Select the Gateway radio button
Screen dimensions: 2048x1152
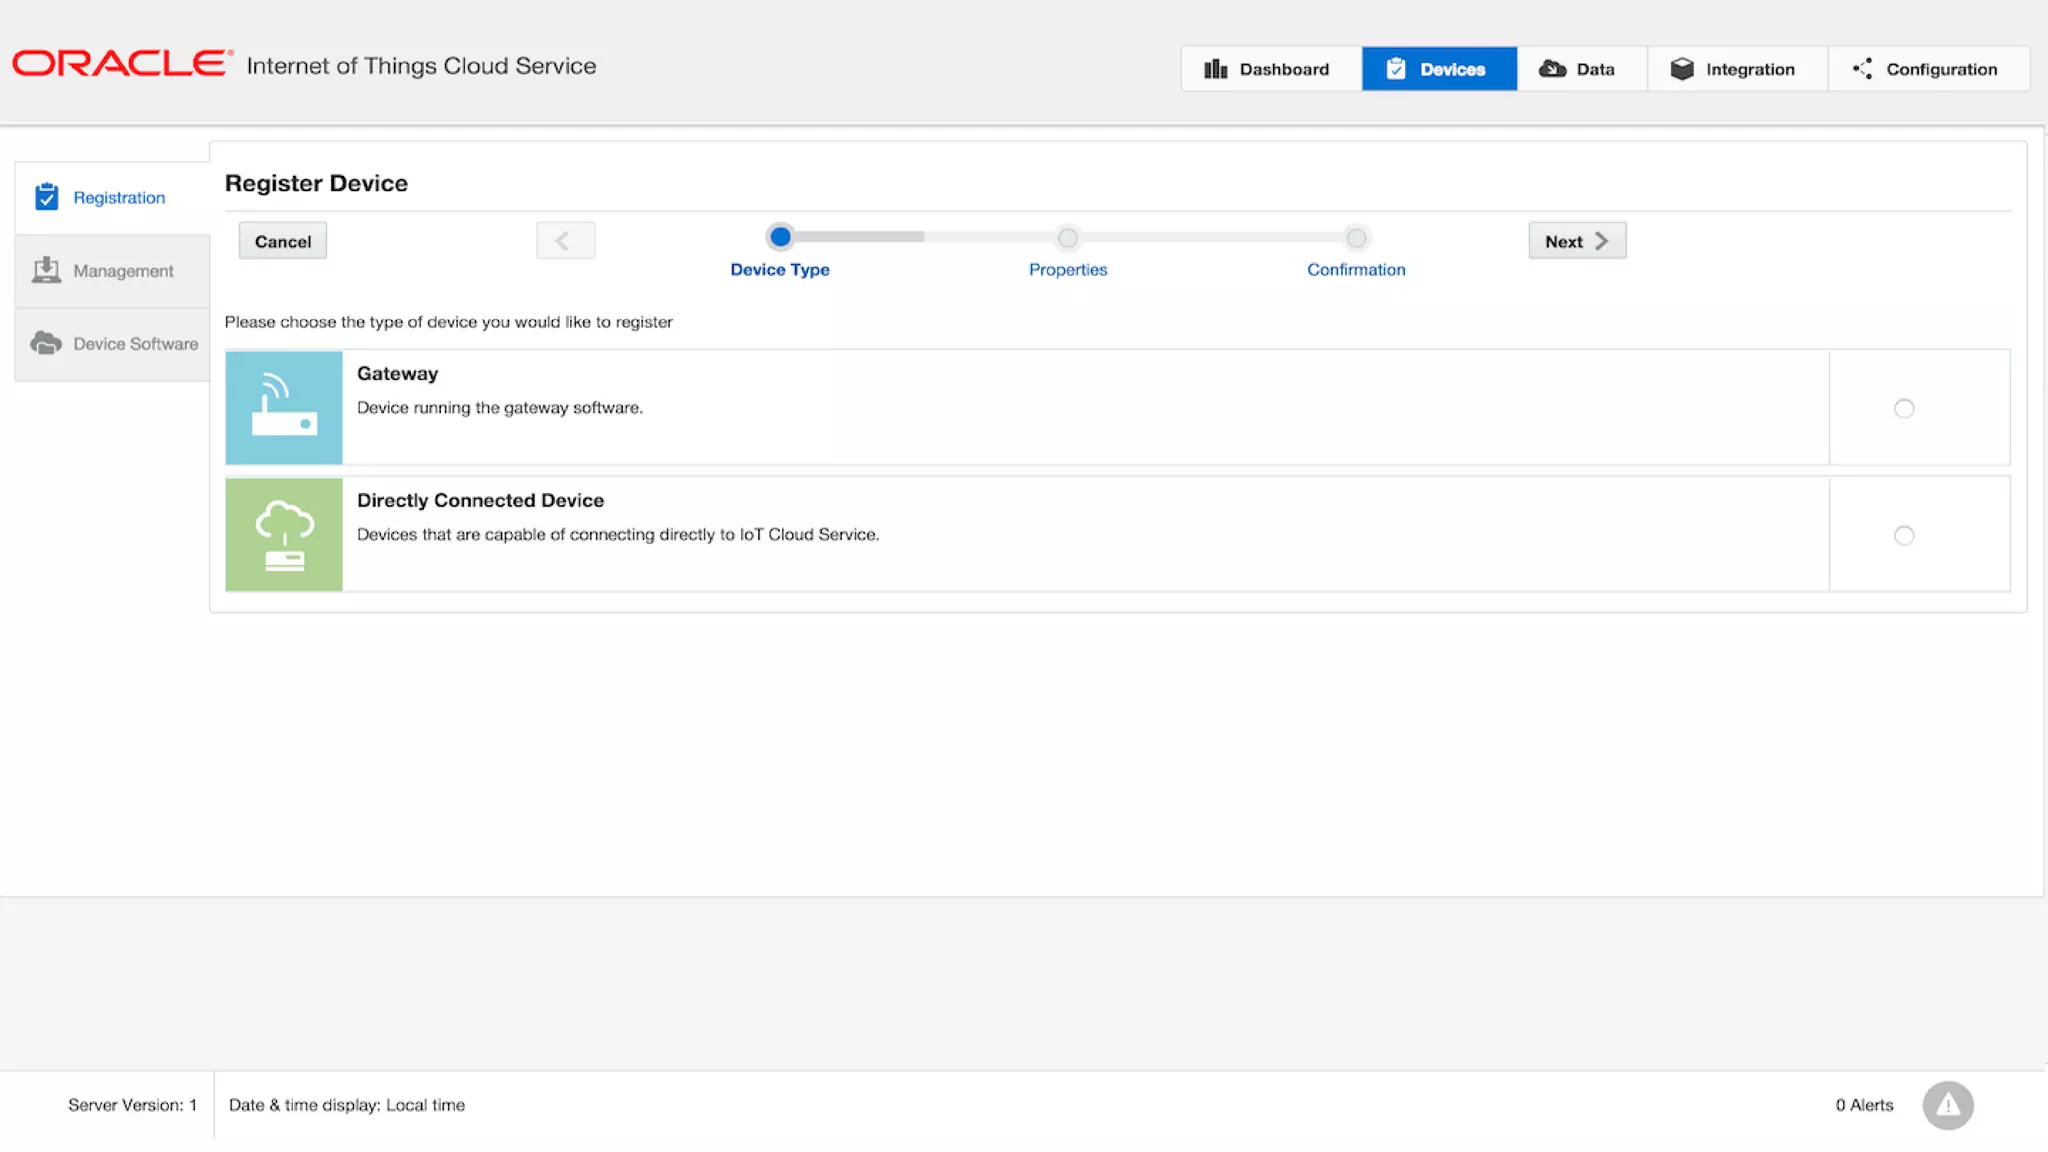tap(1904, 408)
